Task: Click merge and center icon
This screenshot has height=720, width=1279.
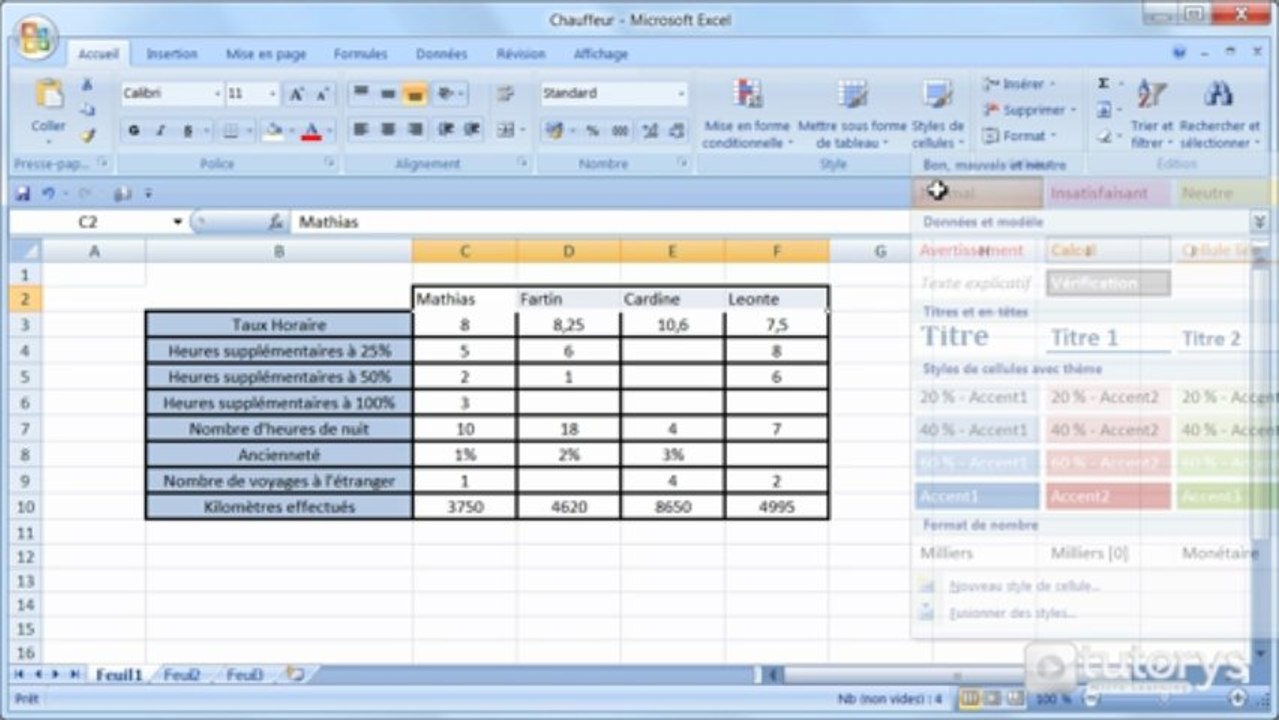Action: pos(506,130)
